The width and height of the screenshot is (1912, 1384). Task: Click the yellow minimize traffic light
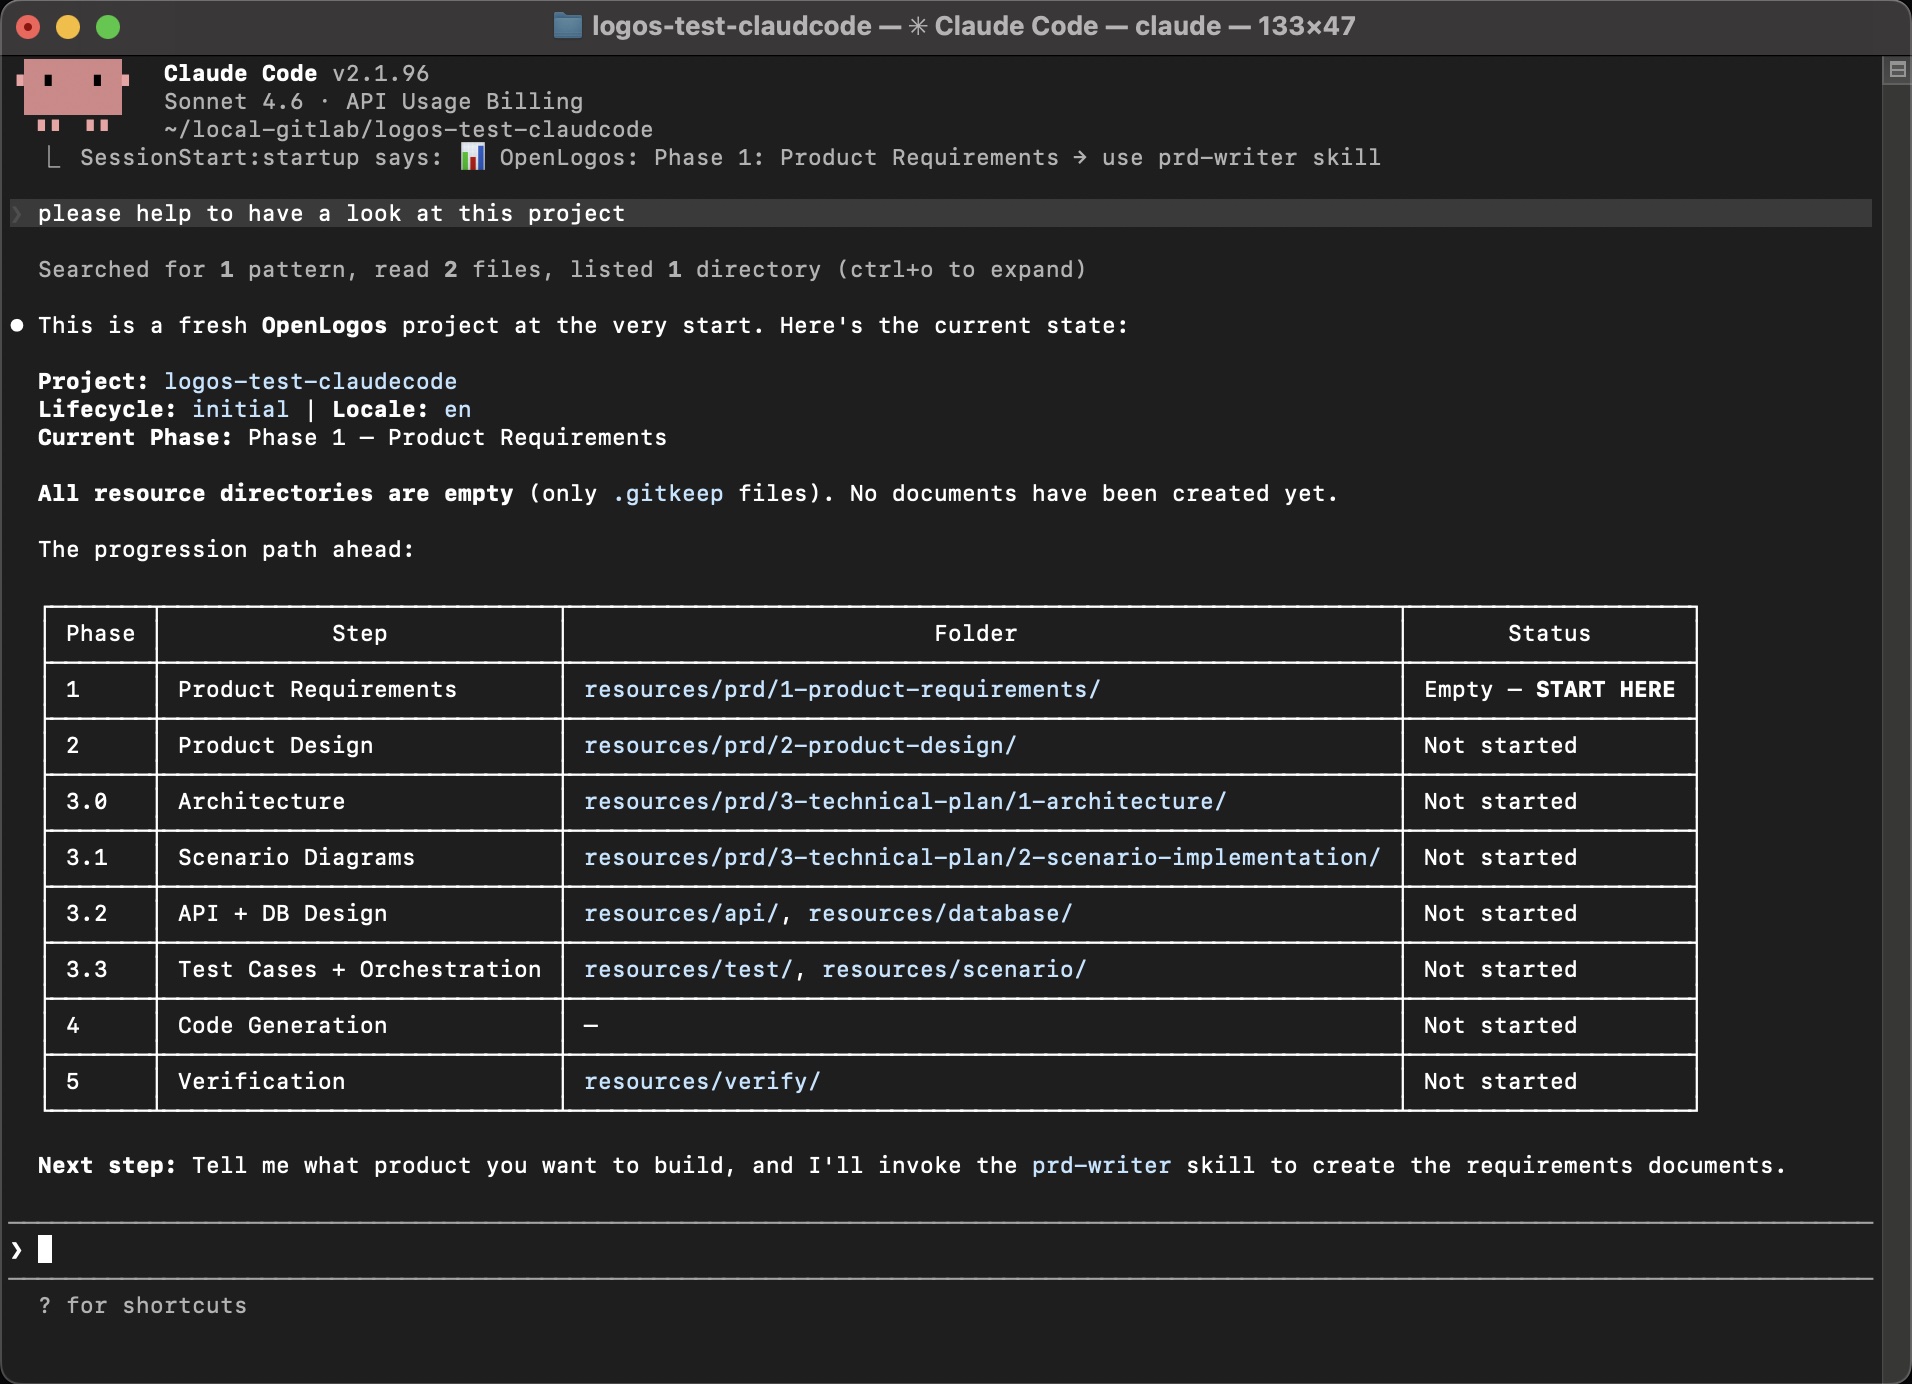tap(67, 27)
